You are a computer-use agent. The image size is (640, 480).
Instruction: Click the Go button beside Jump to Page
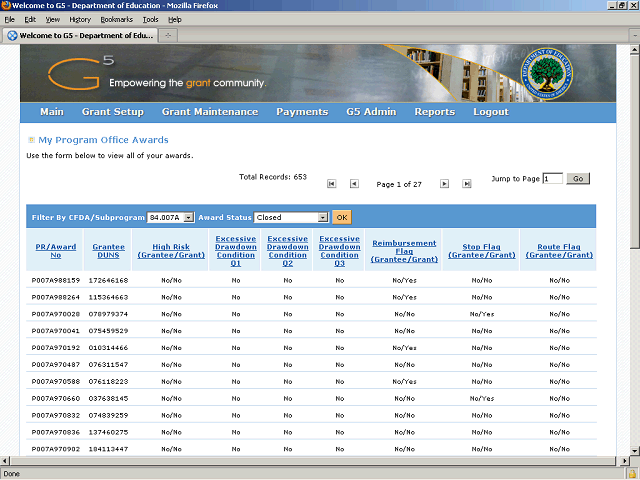(578, 178)
